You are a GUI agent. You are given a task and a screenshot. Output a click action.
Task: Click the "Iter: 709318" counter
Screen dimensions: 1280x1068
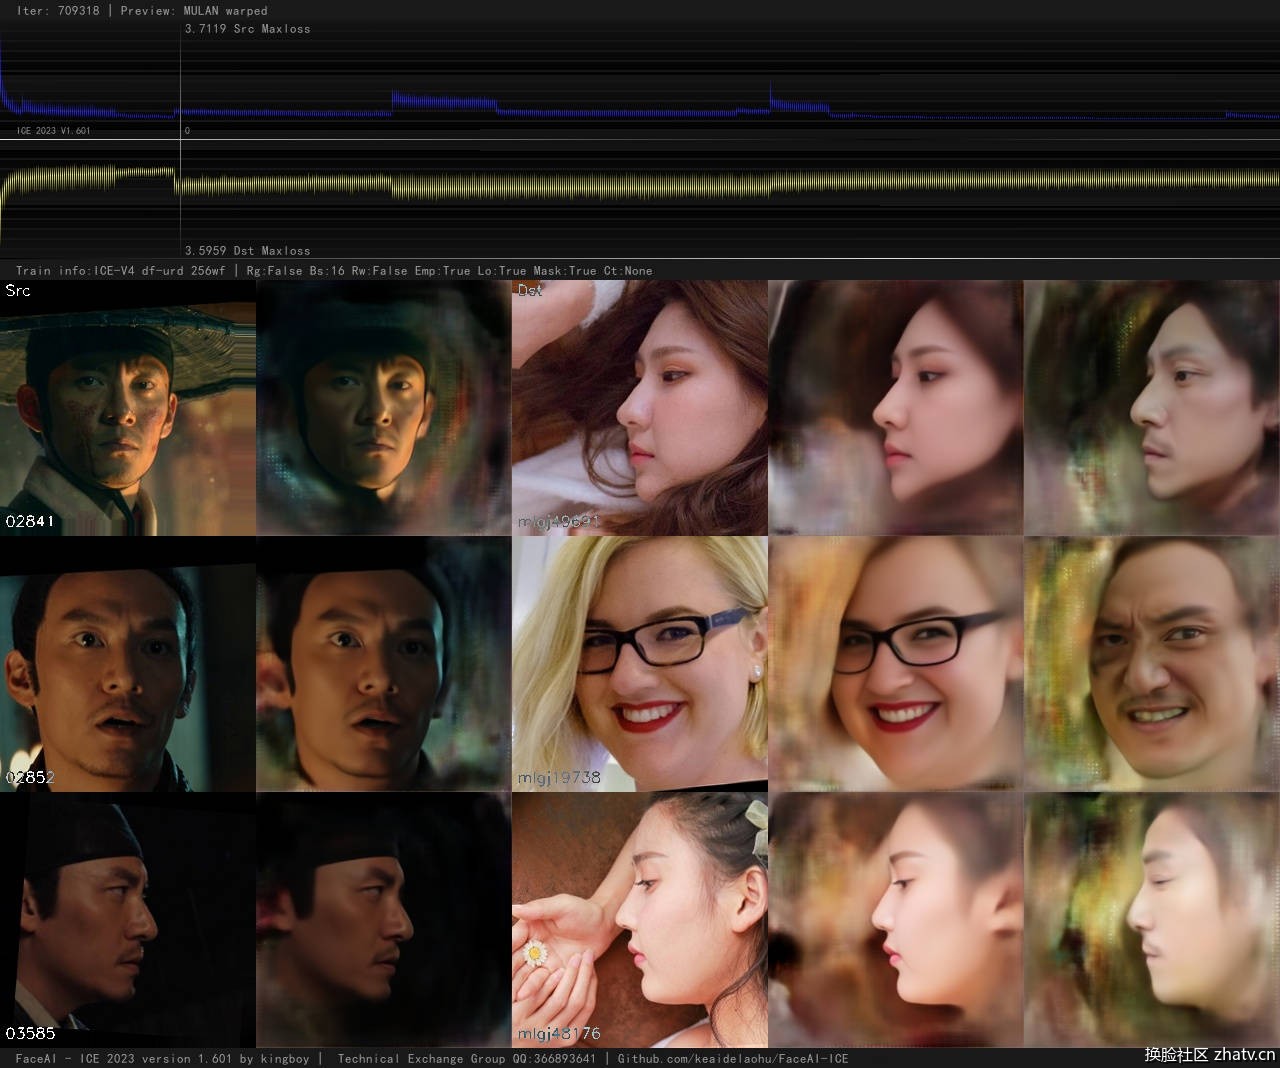58,11
